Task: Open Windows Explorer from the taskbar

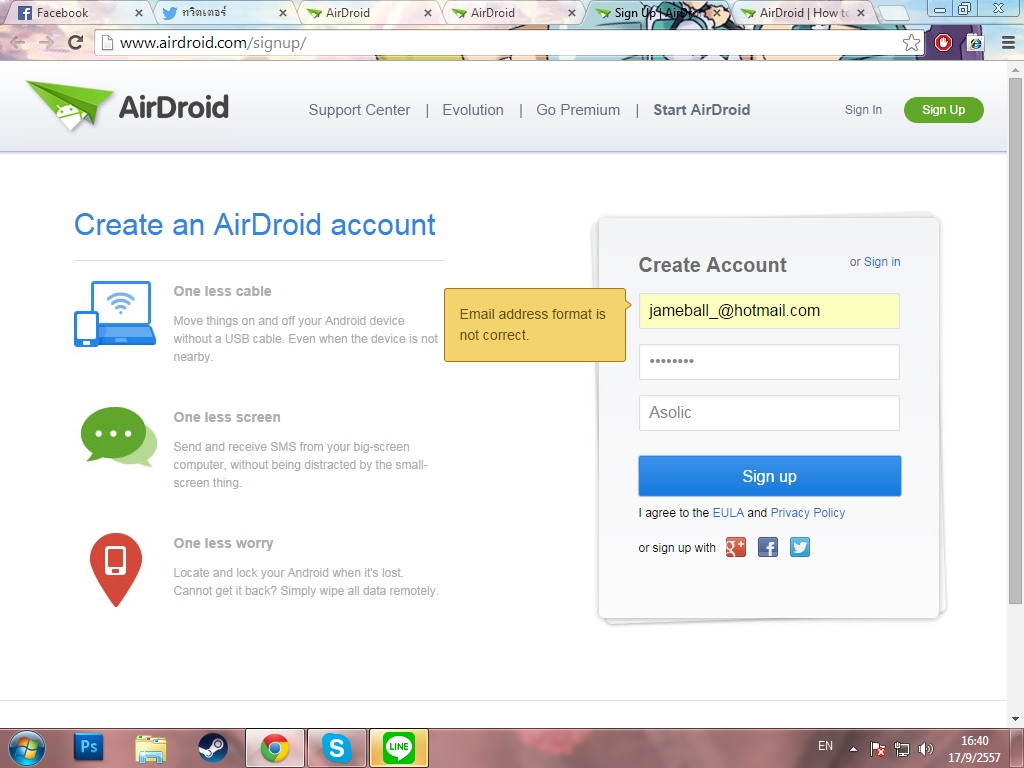Action: (x=150, y=748)
